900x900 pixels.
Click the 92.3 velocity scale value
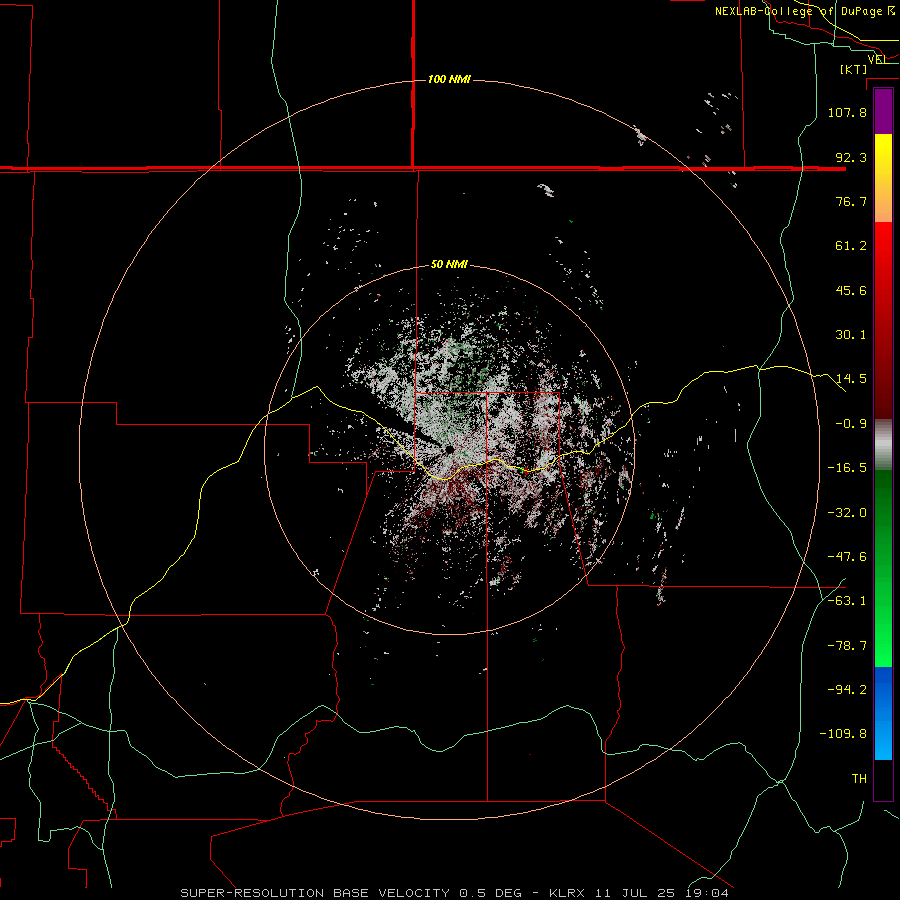pyautogui.click(x=851, y=157)
